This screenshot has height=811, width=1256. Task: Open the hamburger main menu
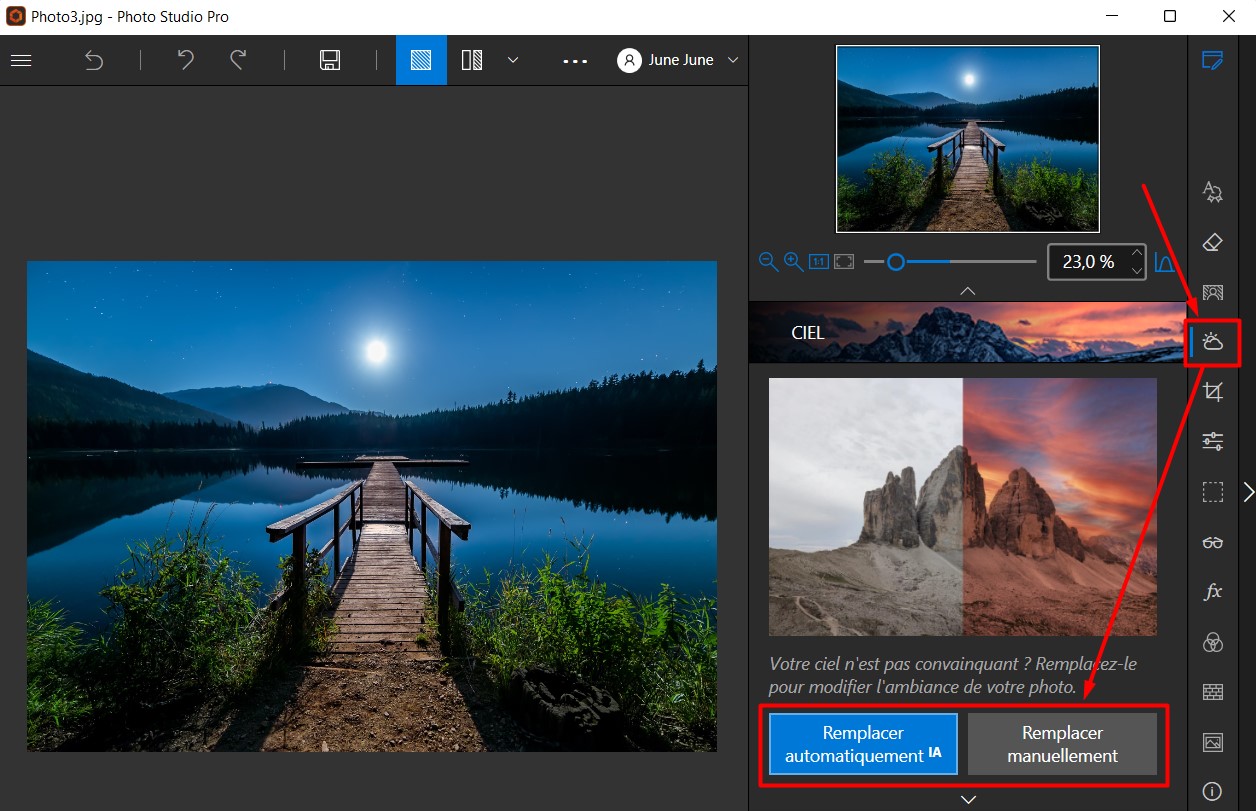(x=21, y=60)
